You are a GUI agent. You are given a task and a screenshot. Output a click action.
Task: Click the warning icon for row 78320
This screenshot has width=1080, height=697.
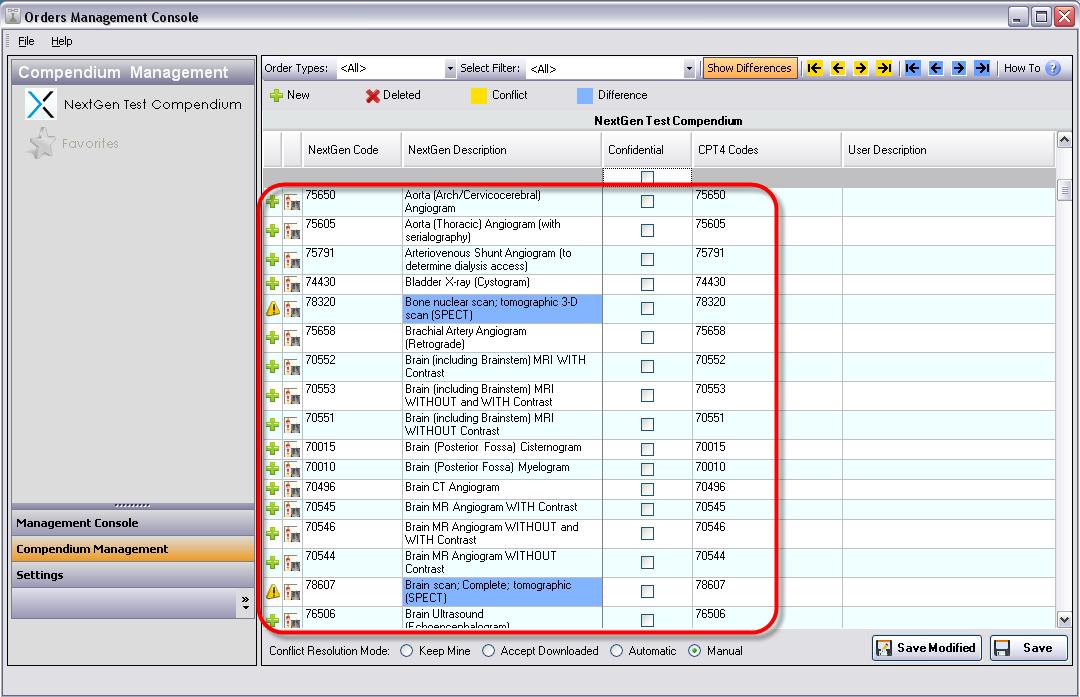tap(273, 309)
